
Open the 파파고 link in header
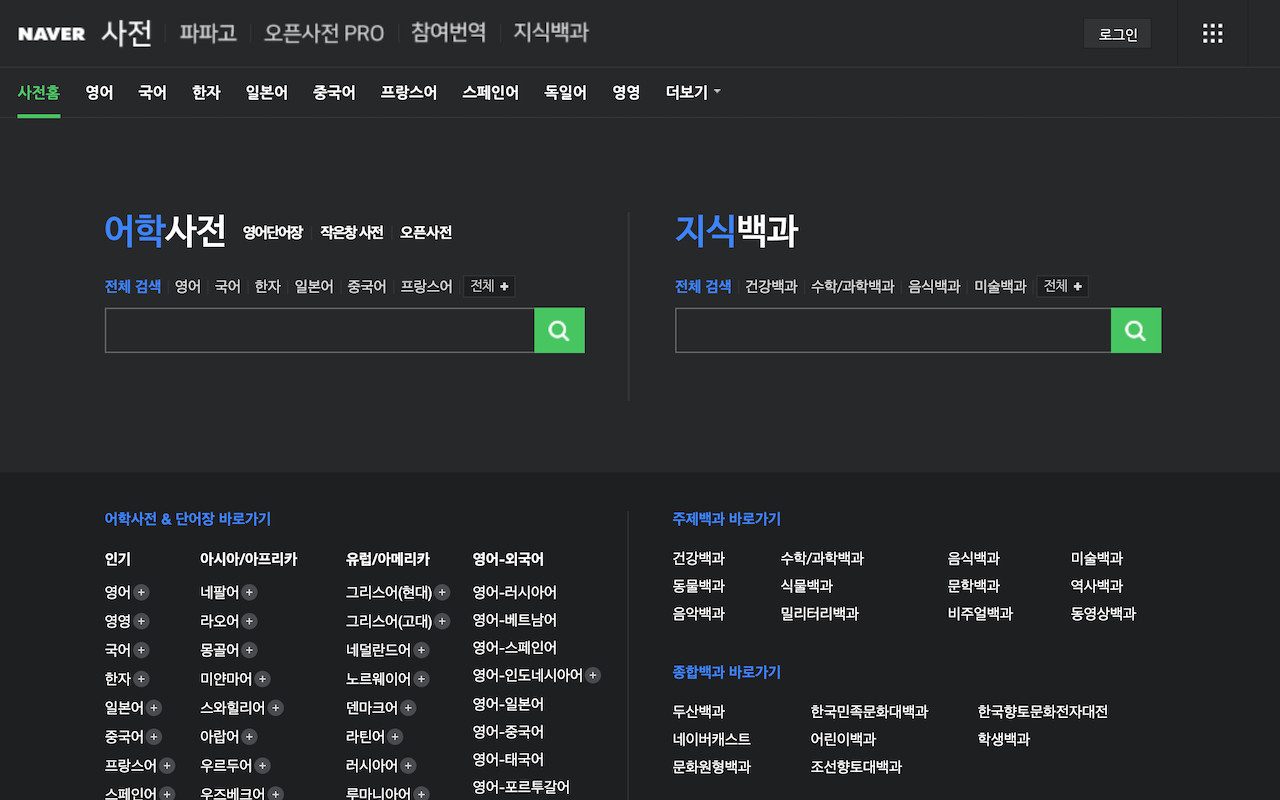coord(208,33)
